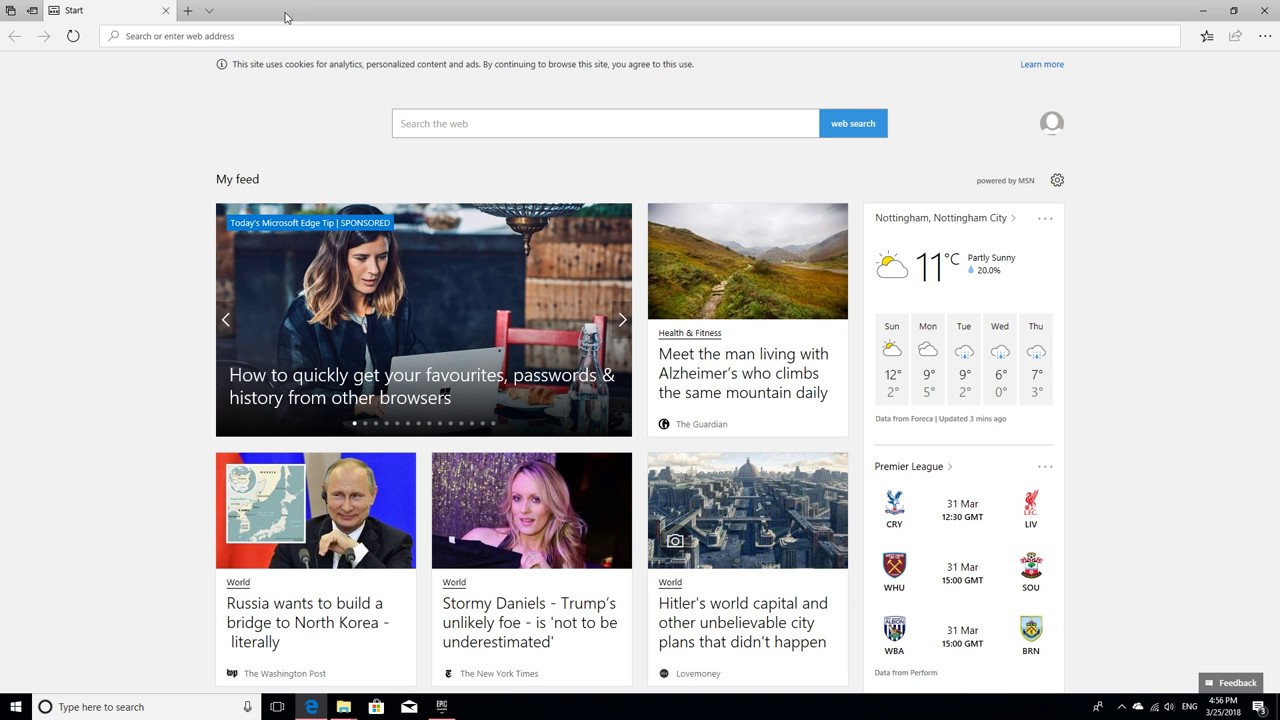Click the Southampton team crest
This screenshot has height=720, width=1280.
click(1031, 565)
